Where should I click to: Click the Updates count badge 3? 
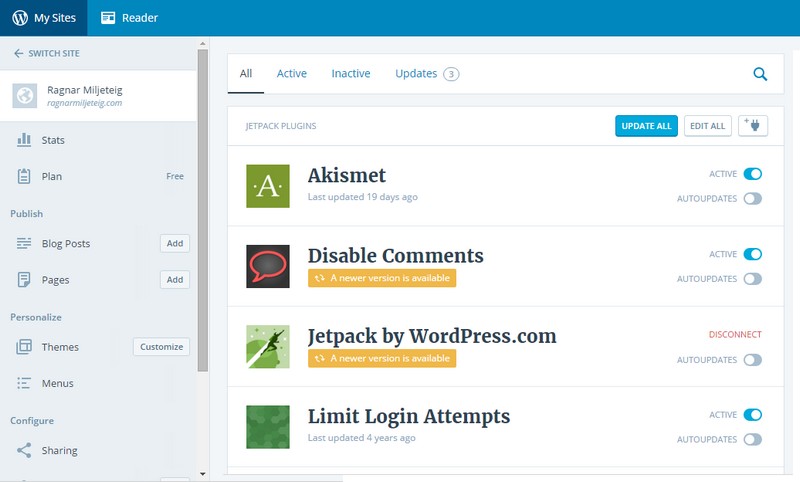[451, 74]
